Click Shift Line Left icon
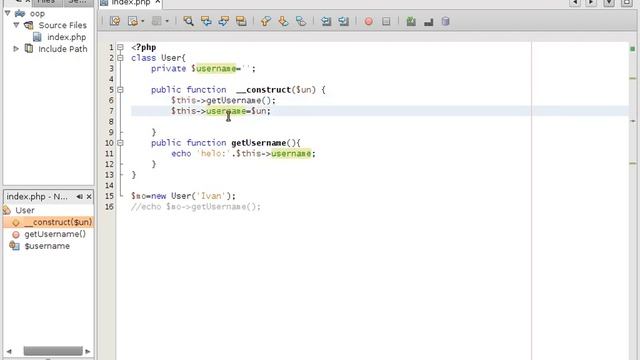Screen dimensions: 640x360 tap(326, 21)
